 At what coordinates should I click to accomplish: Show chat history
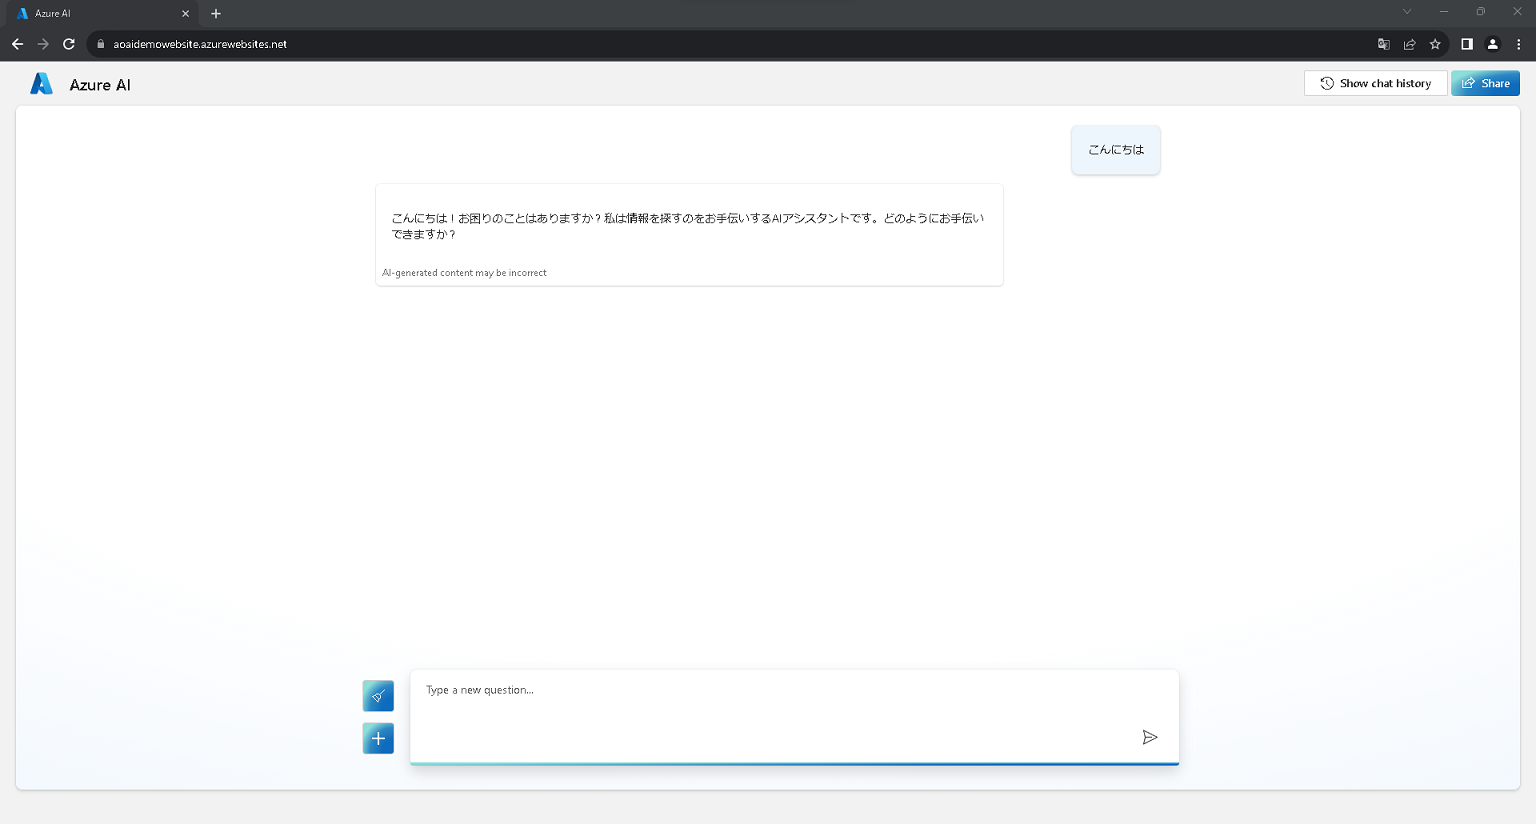[1375, 83]
